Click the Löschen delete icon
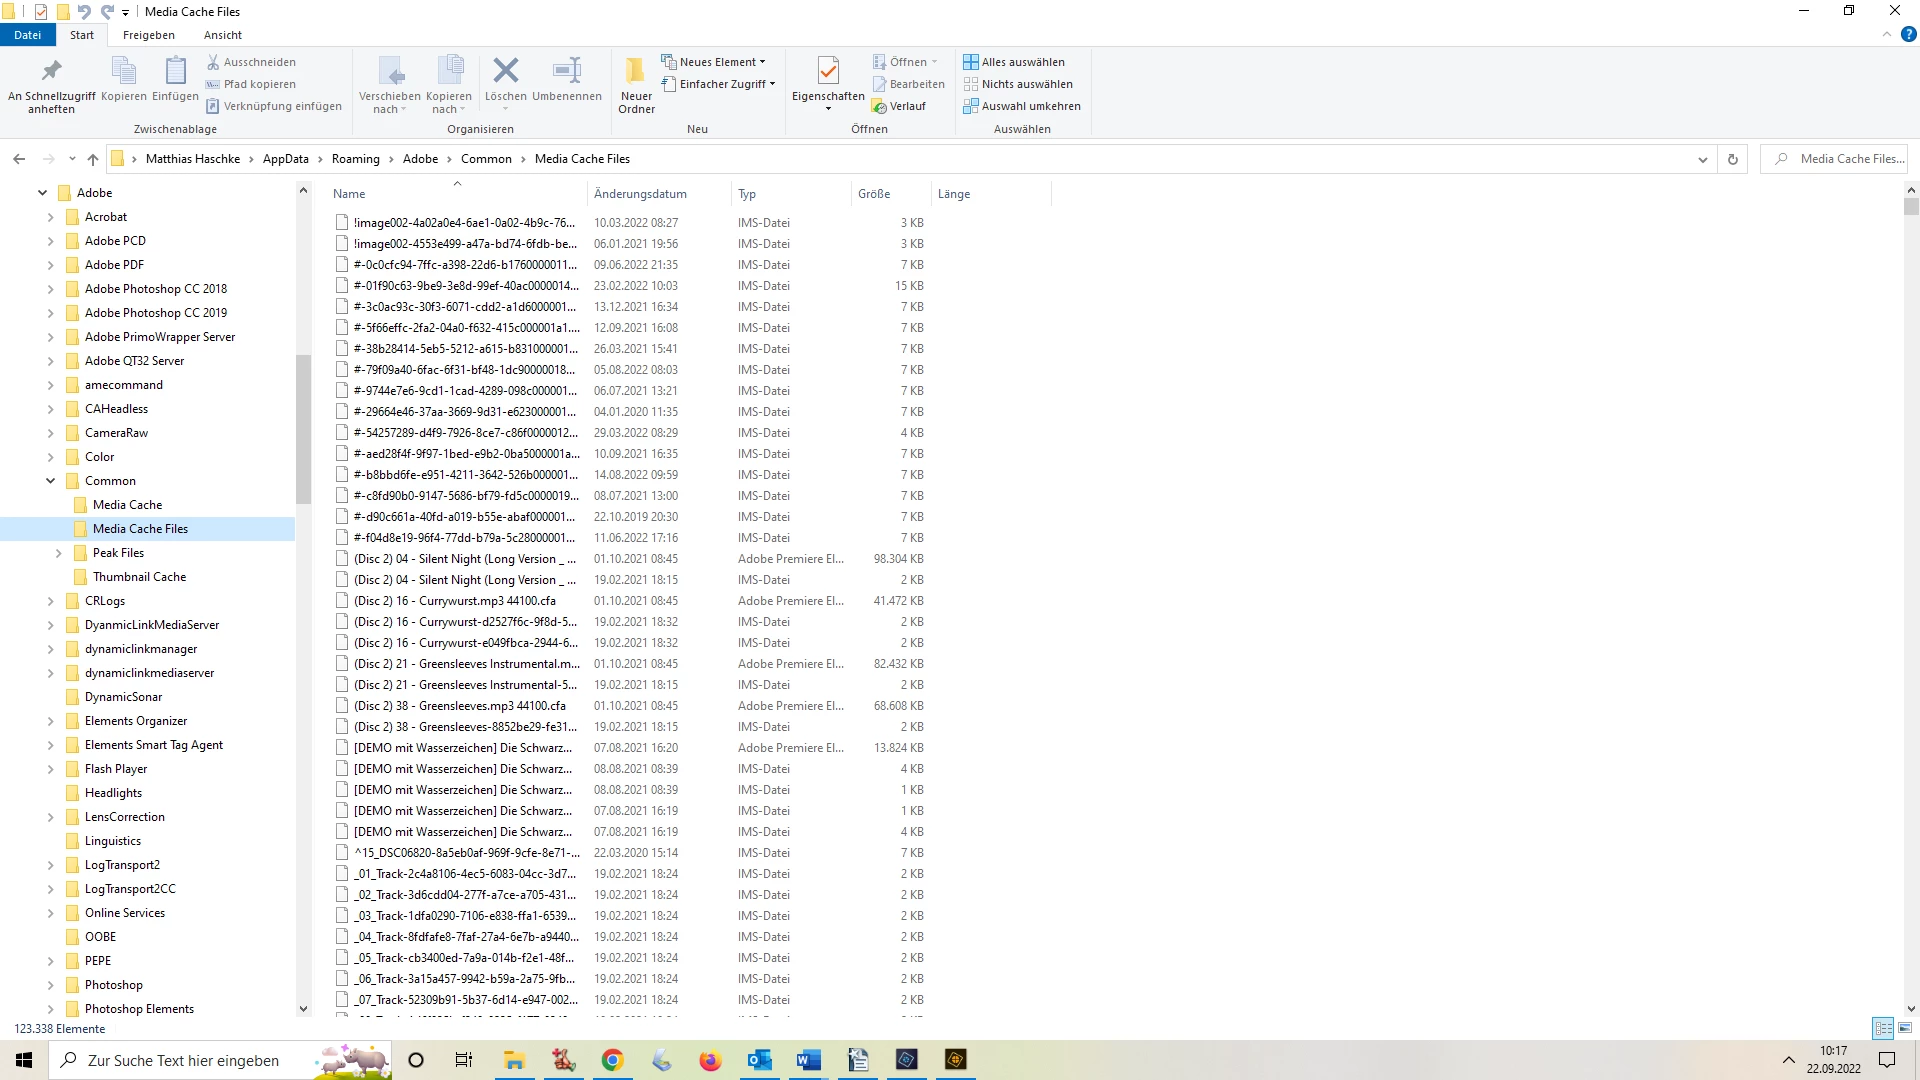 click(x=505, y=71)
